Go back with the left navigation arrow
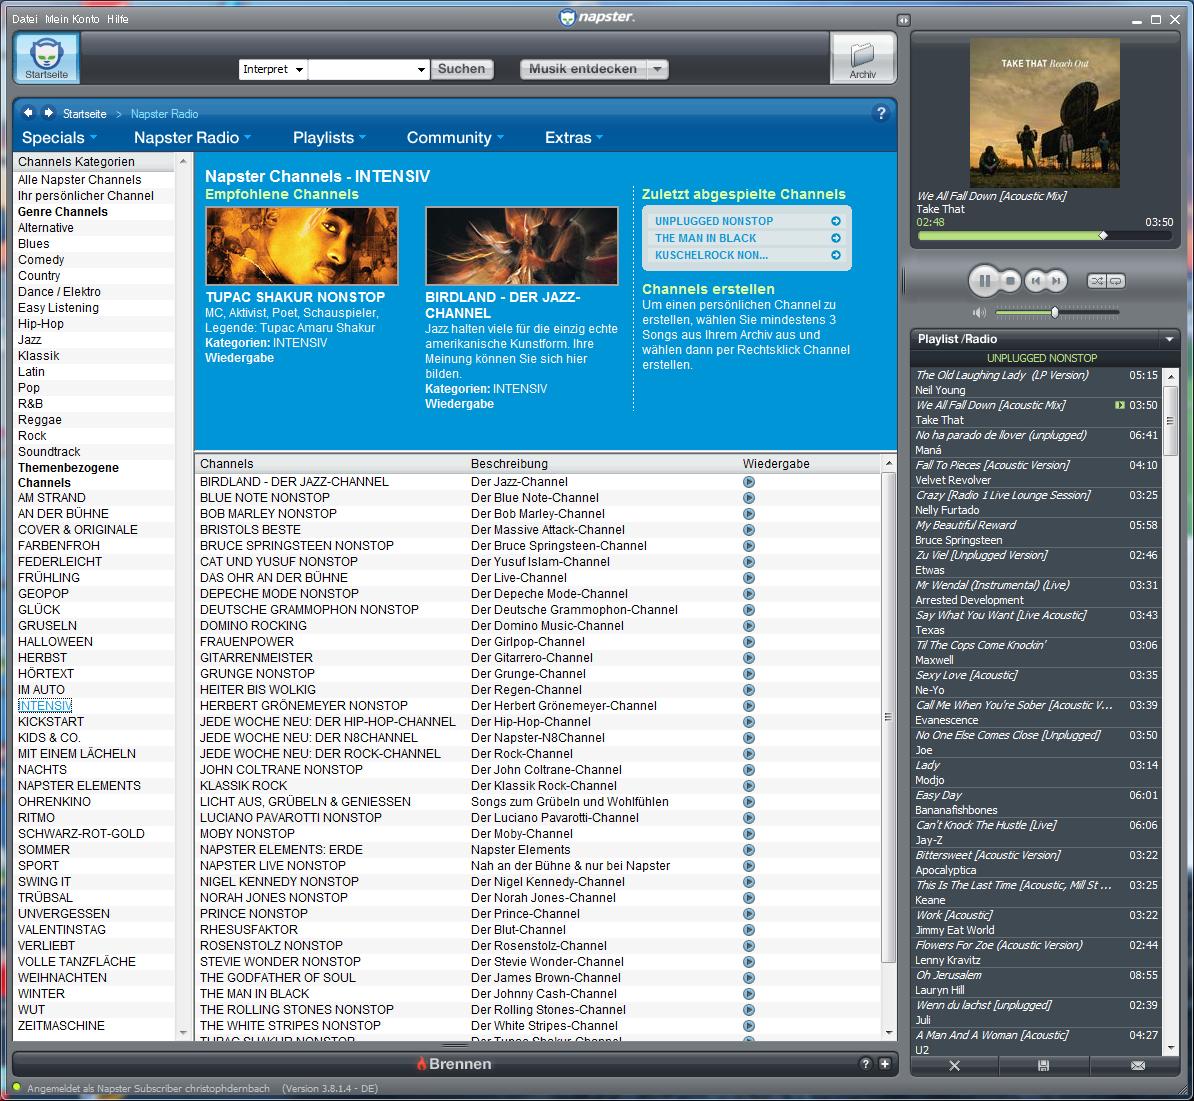The width and height of the screenshot is (1194, 1101). pos(28,113)
